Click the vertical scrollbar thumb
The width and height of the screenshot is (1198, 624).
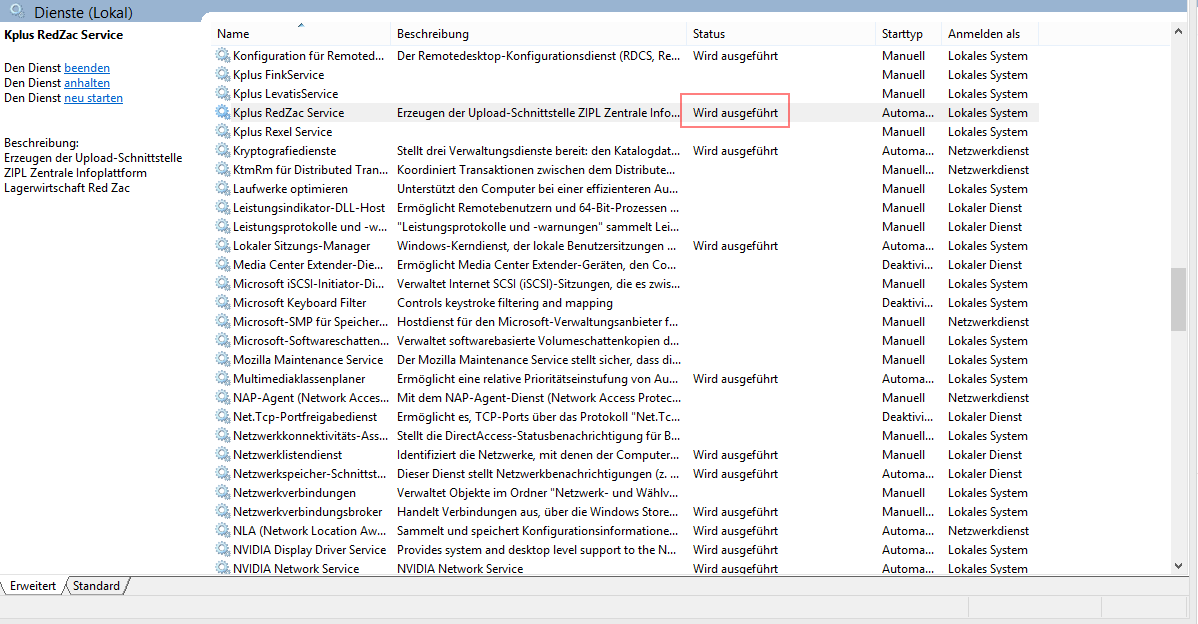pyautogui.click(x=1179, y=298)
